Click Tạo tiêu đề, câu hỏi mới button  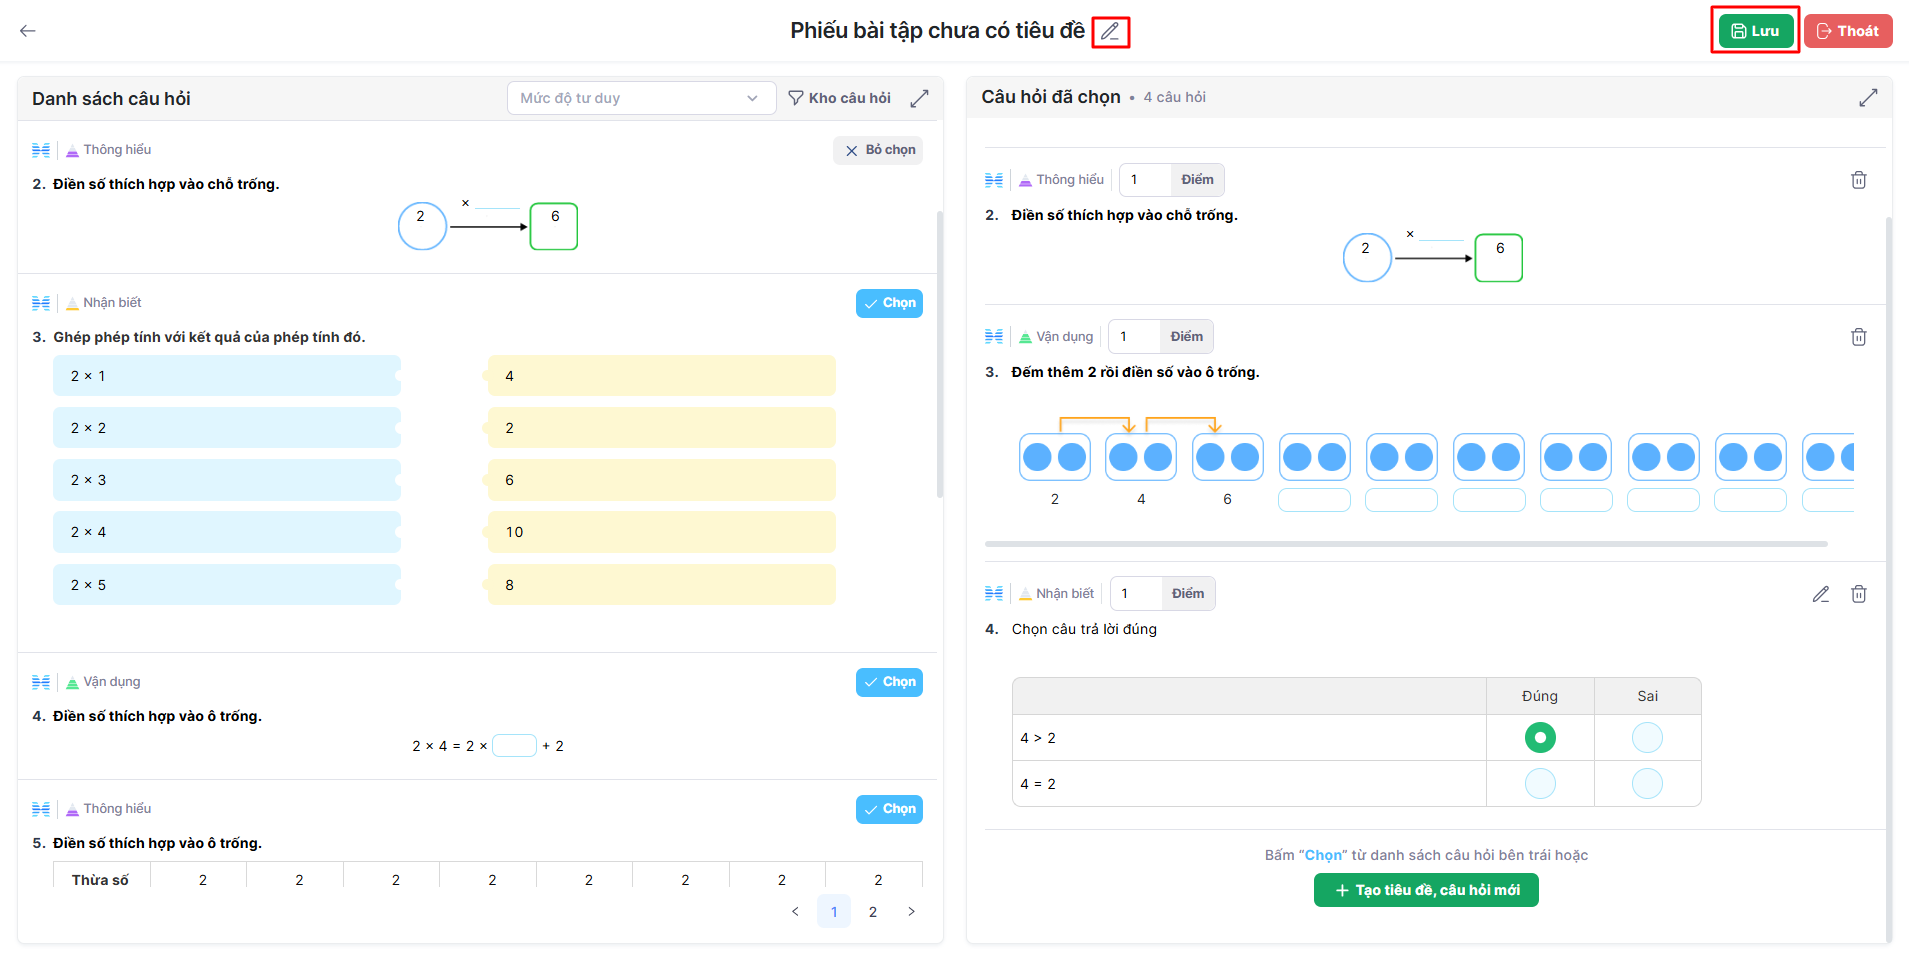click(1426, 890)
